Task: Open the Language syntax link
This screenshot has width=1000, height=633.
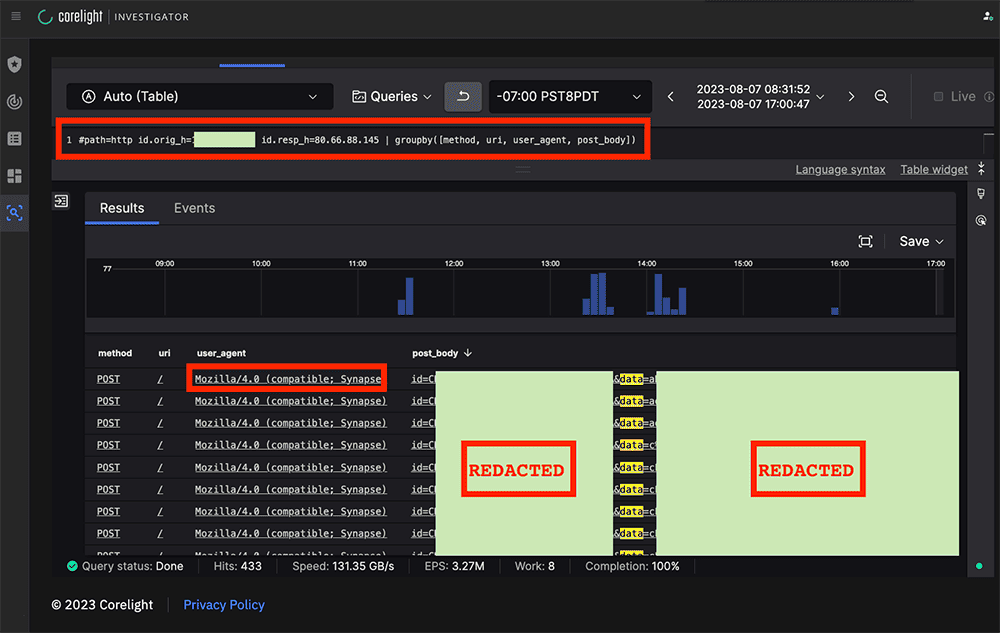Action: [840, 170]
